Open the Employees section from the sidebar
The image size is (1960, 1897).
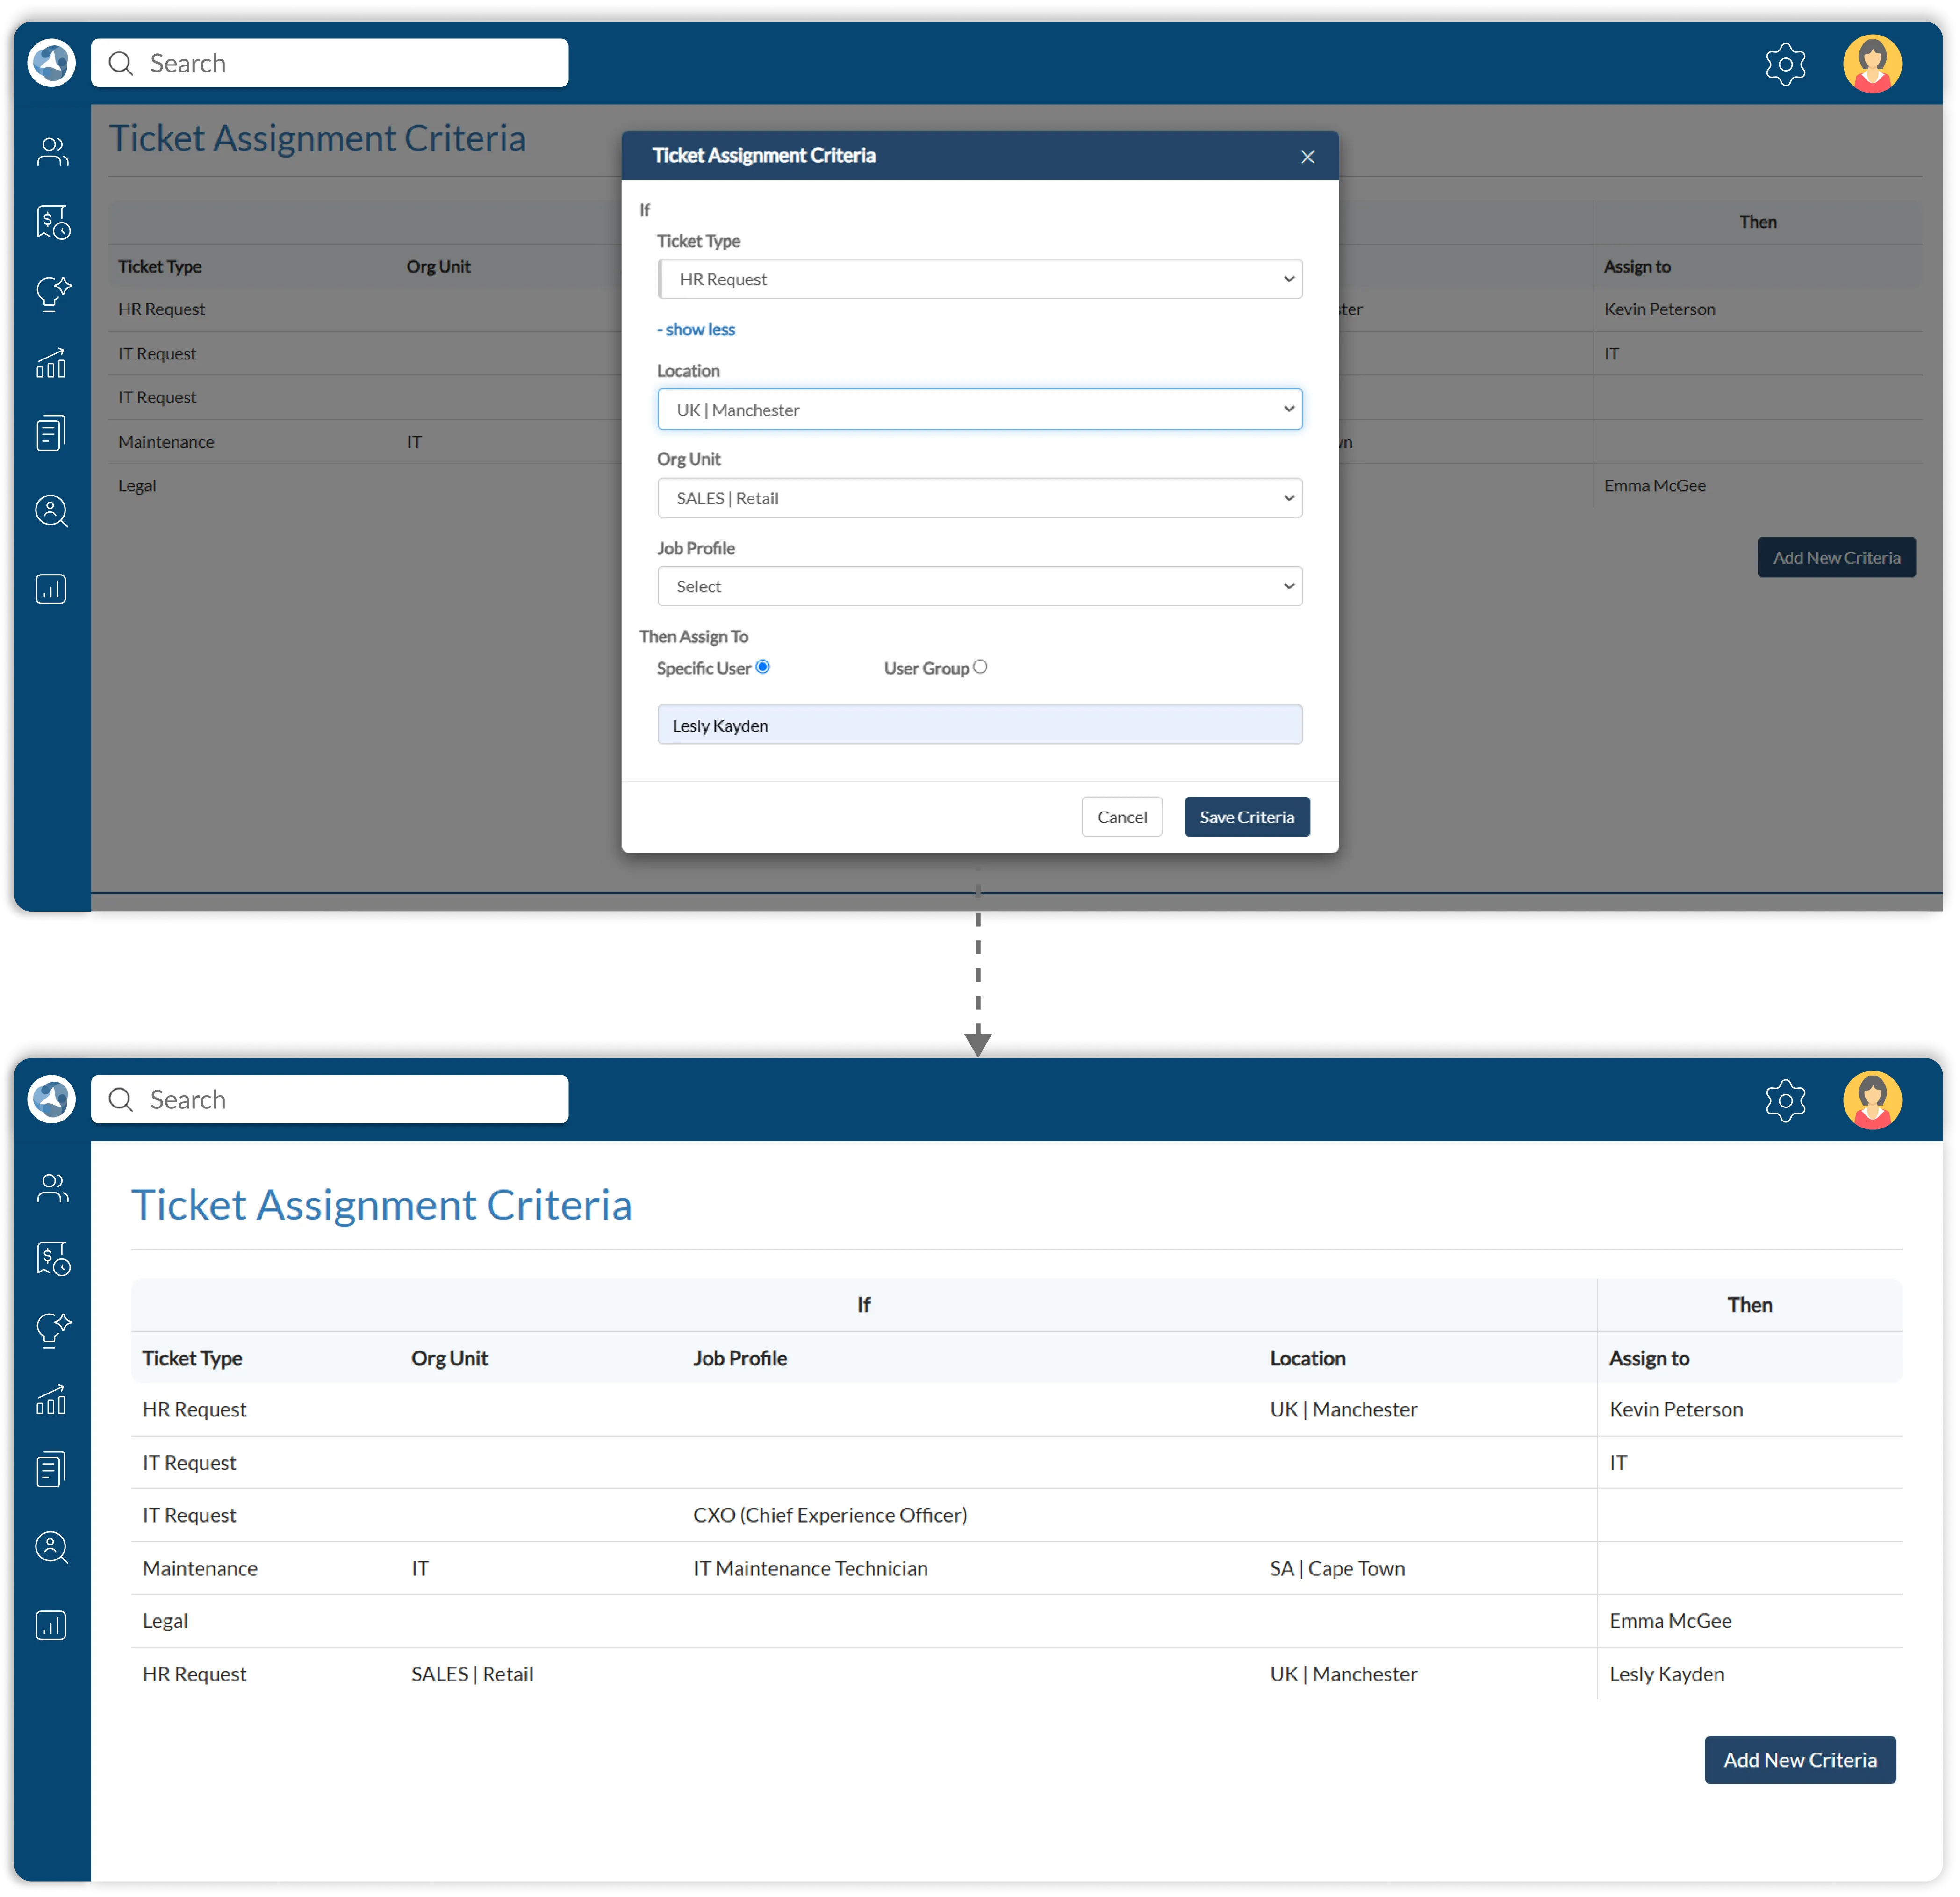point(51,151)
